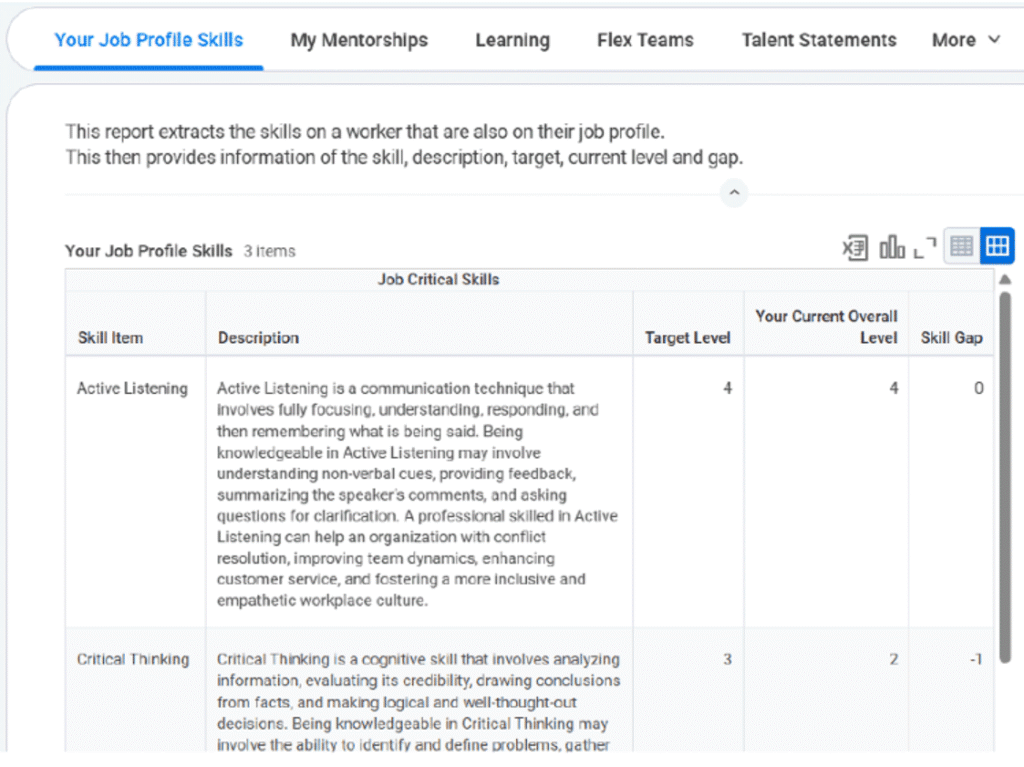Image resolution: width=1024 pixels, height=767 pixels.
Task: Click Critical Thinking skill gap -1
Action: (x=976, y=659)
